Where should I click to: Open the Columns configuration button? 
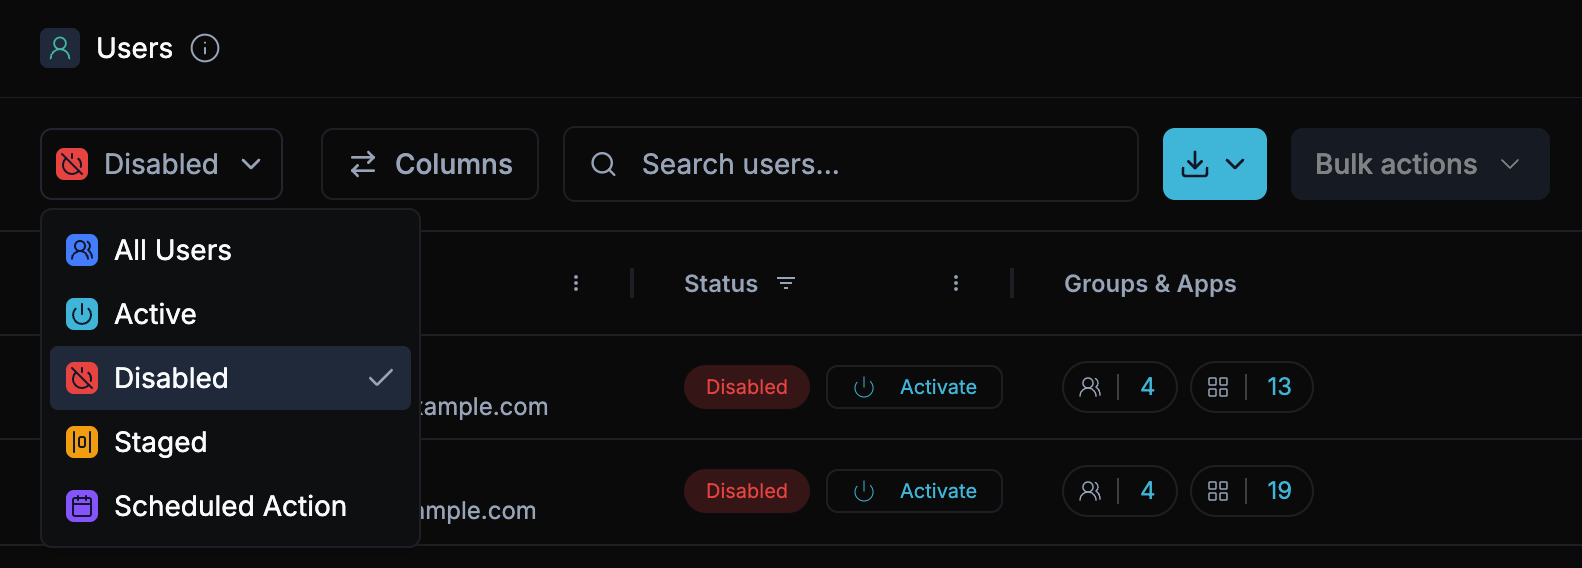[x=430, y=164]
